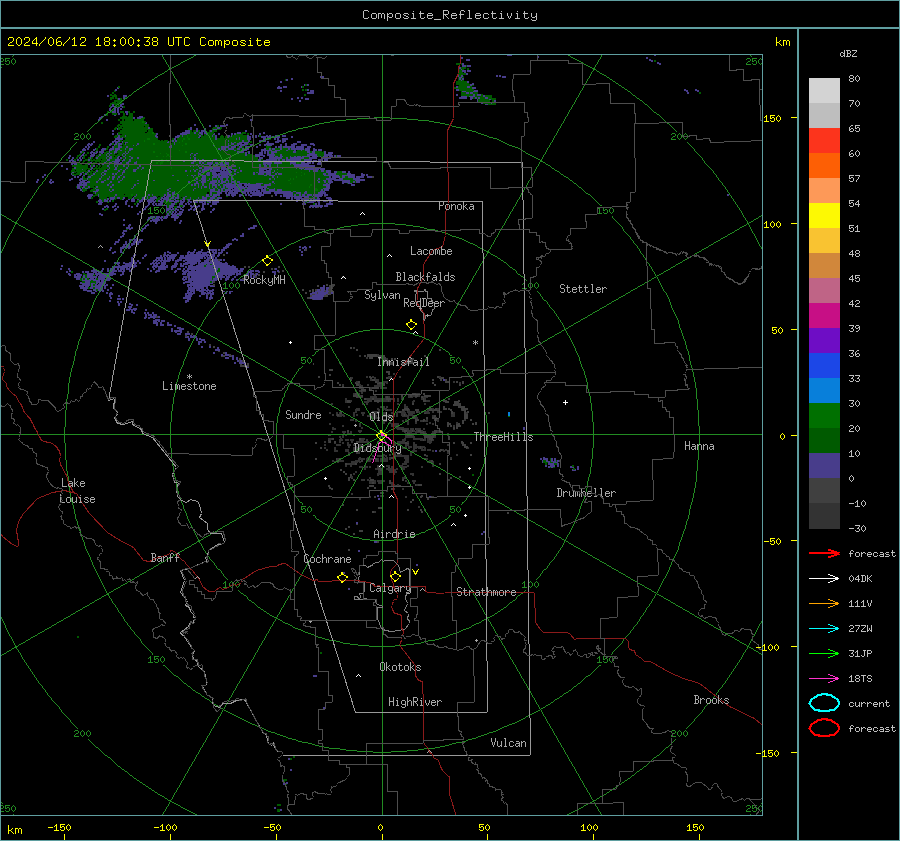Click the magenta 18TS arrow icon
The image size is (900, 841).
824,679
